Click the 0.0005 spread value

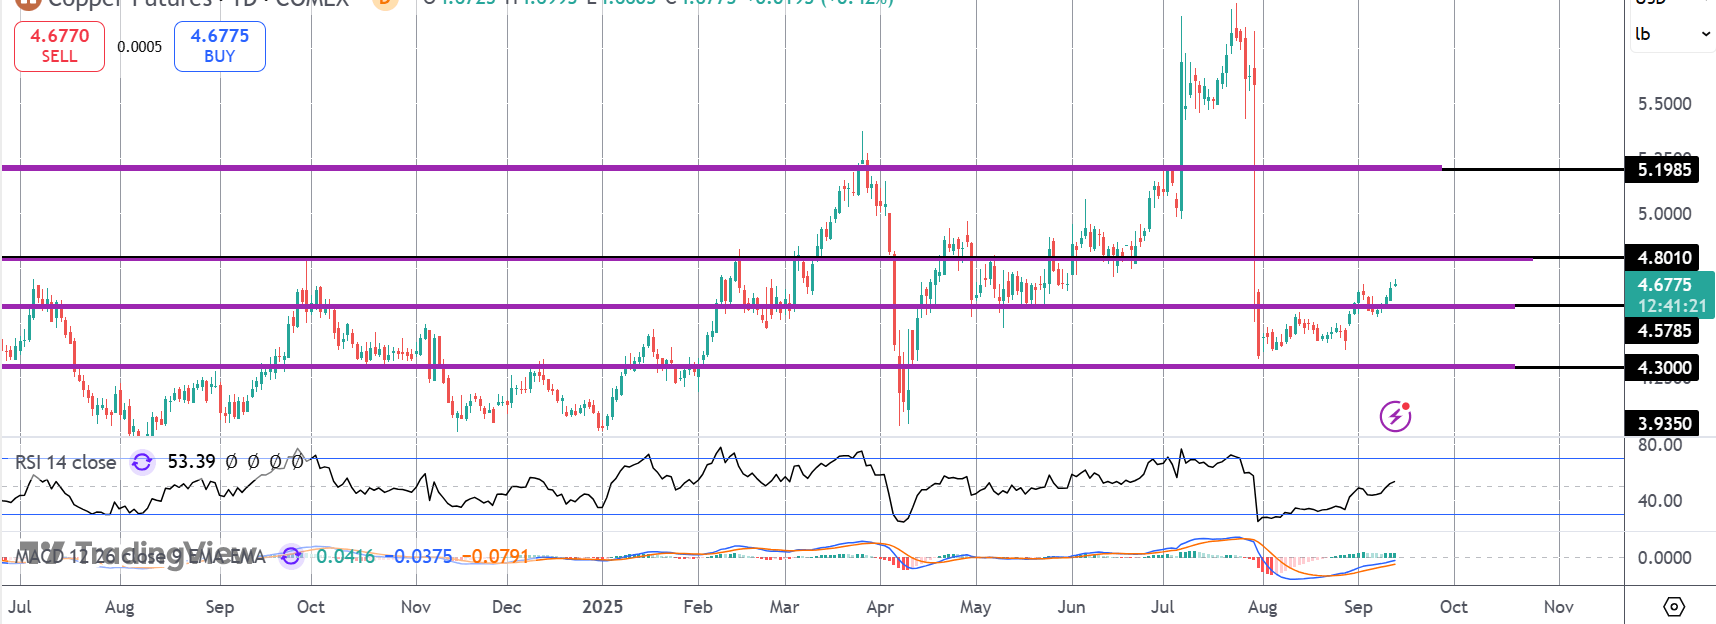[x=139, y=47]
